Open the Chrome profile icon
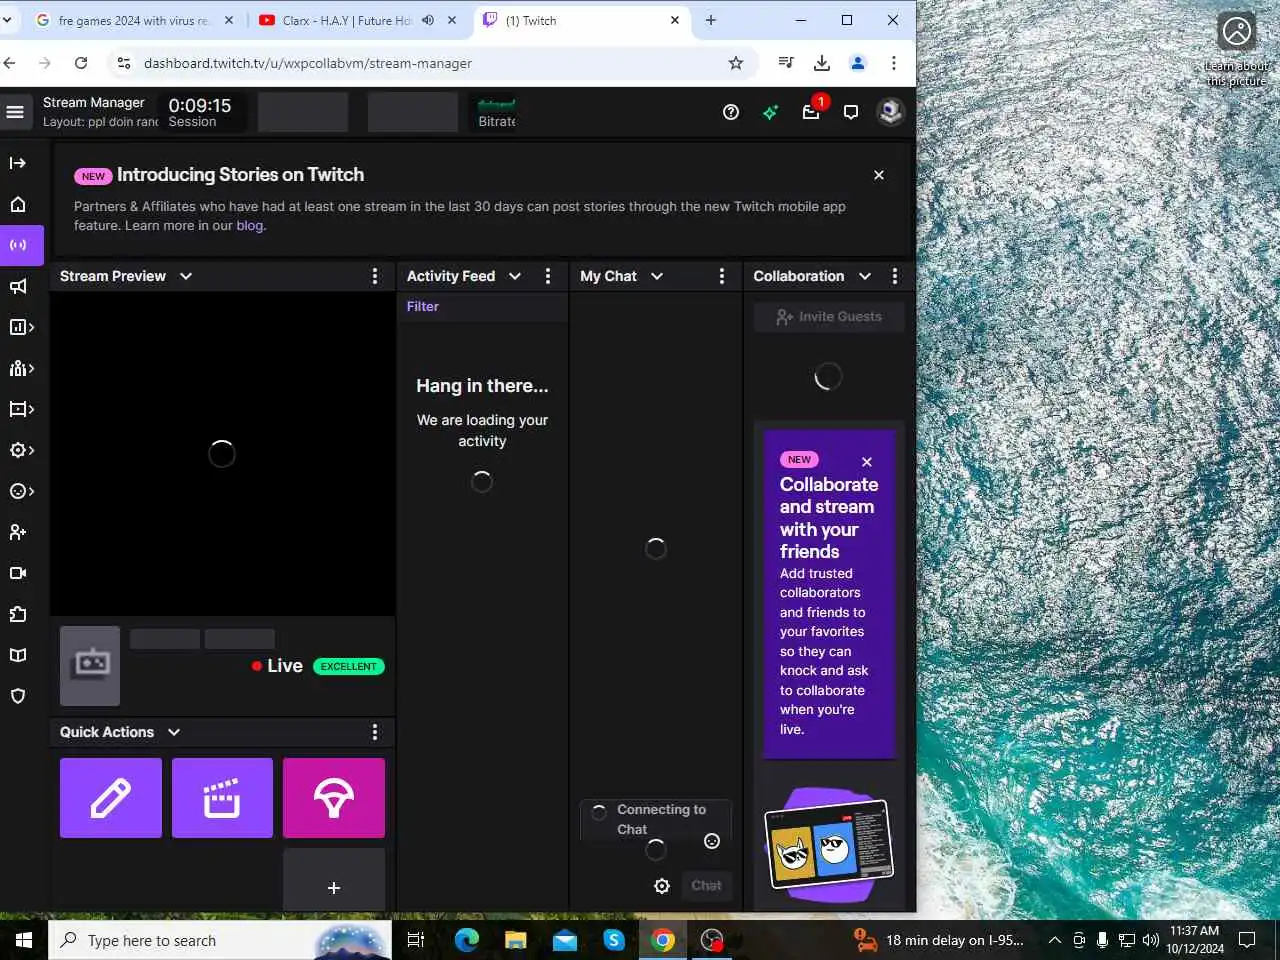The image size is (1280, 960). (858, 63)
